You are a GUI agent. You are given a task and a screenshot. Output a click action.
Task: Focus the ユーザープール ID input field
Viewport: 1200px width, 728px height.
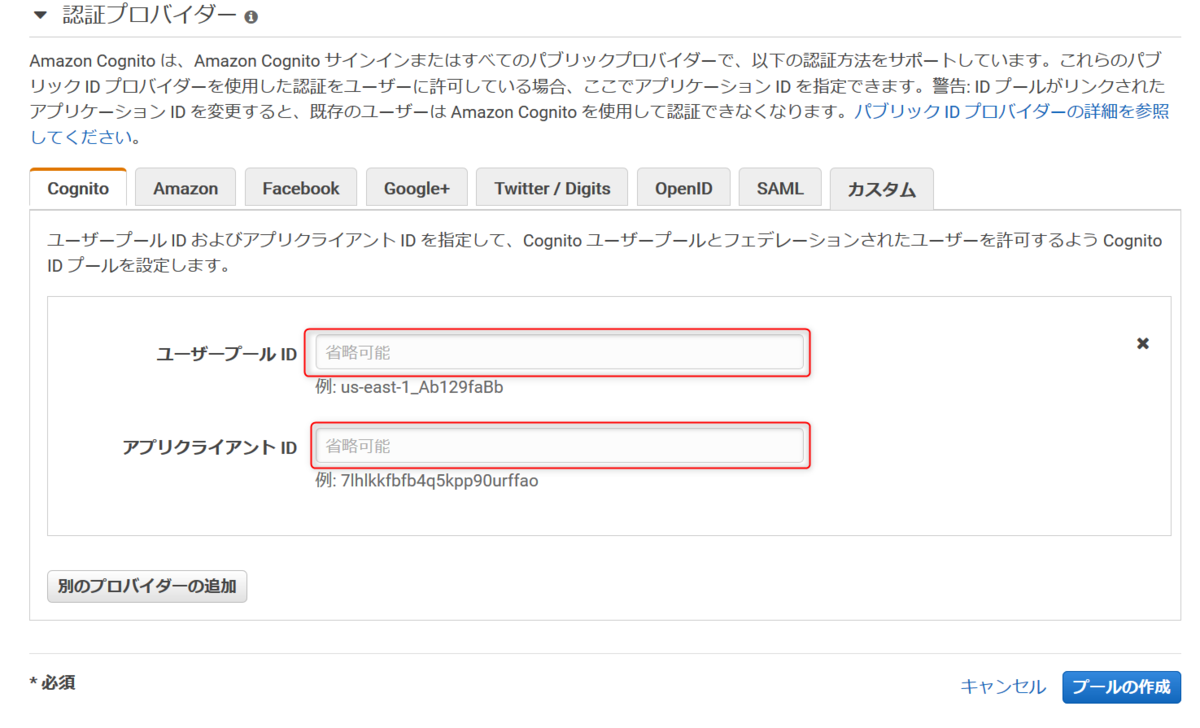coord(560,353)
